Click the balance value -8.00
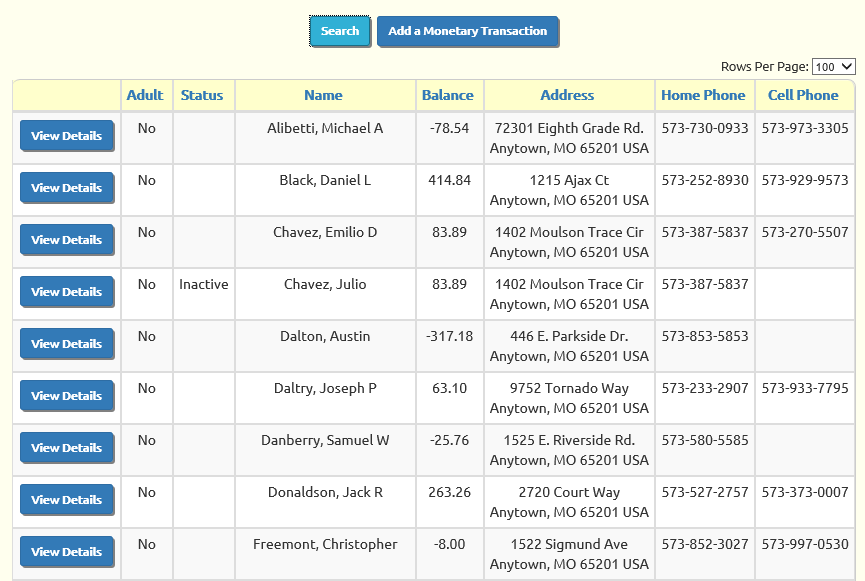 click(x=450, y=544)
